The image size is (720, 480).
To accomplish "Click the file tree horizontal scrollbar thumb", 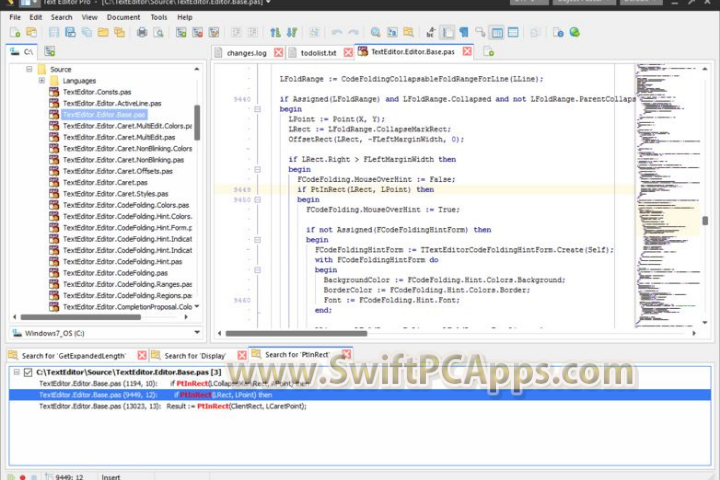I will coord(81,317).
